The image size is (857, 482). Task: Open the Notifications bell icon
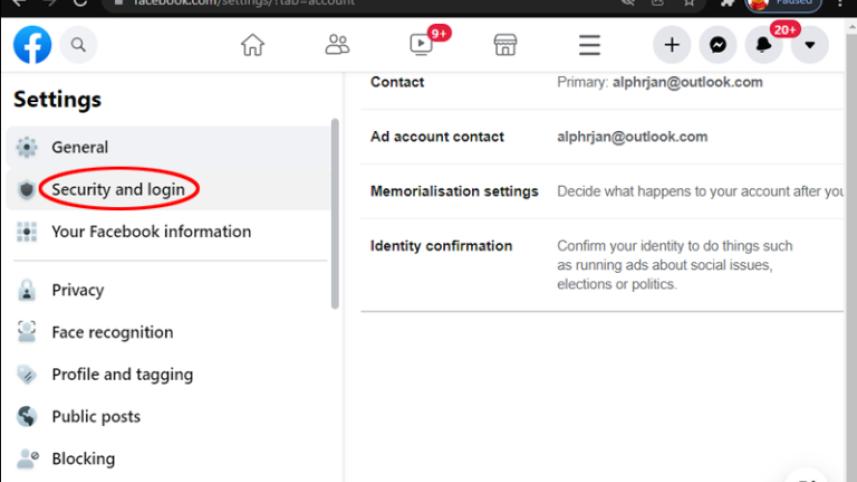tap(763, 45)
